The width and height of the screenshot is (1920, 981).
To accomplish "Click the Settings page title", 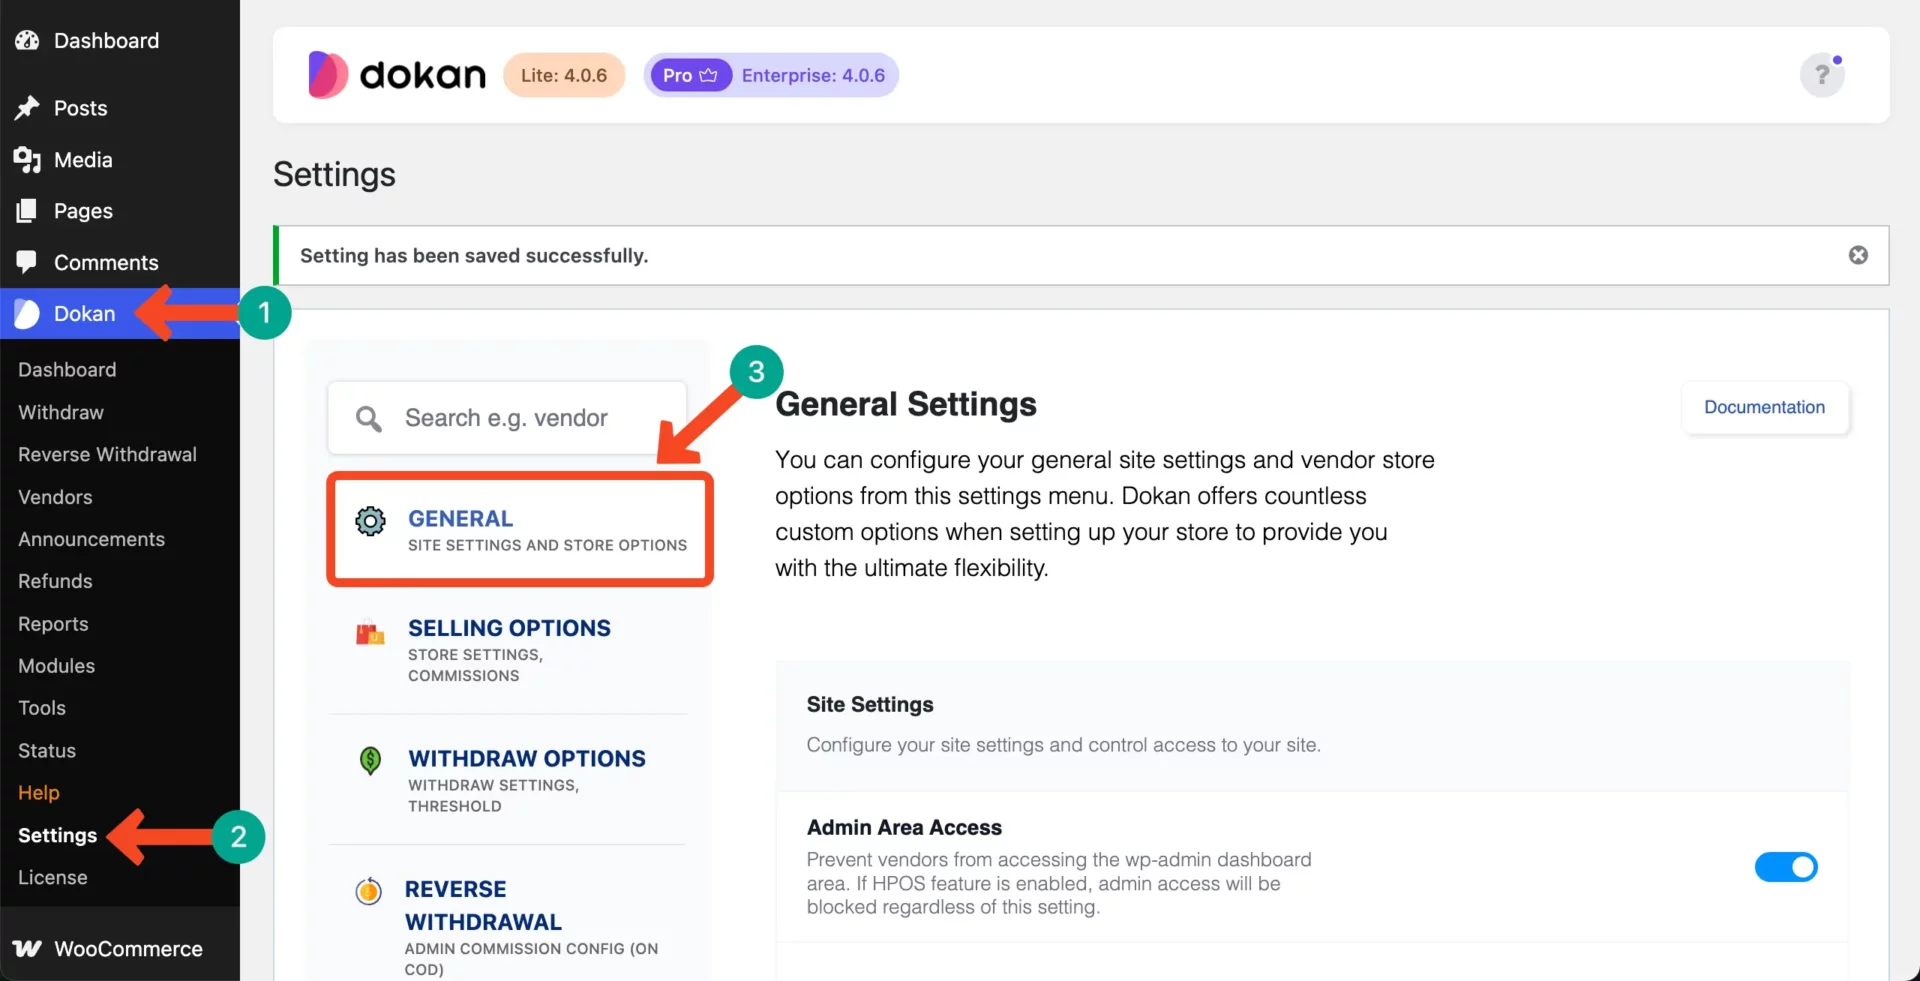I will pos(334,174).
